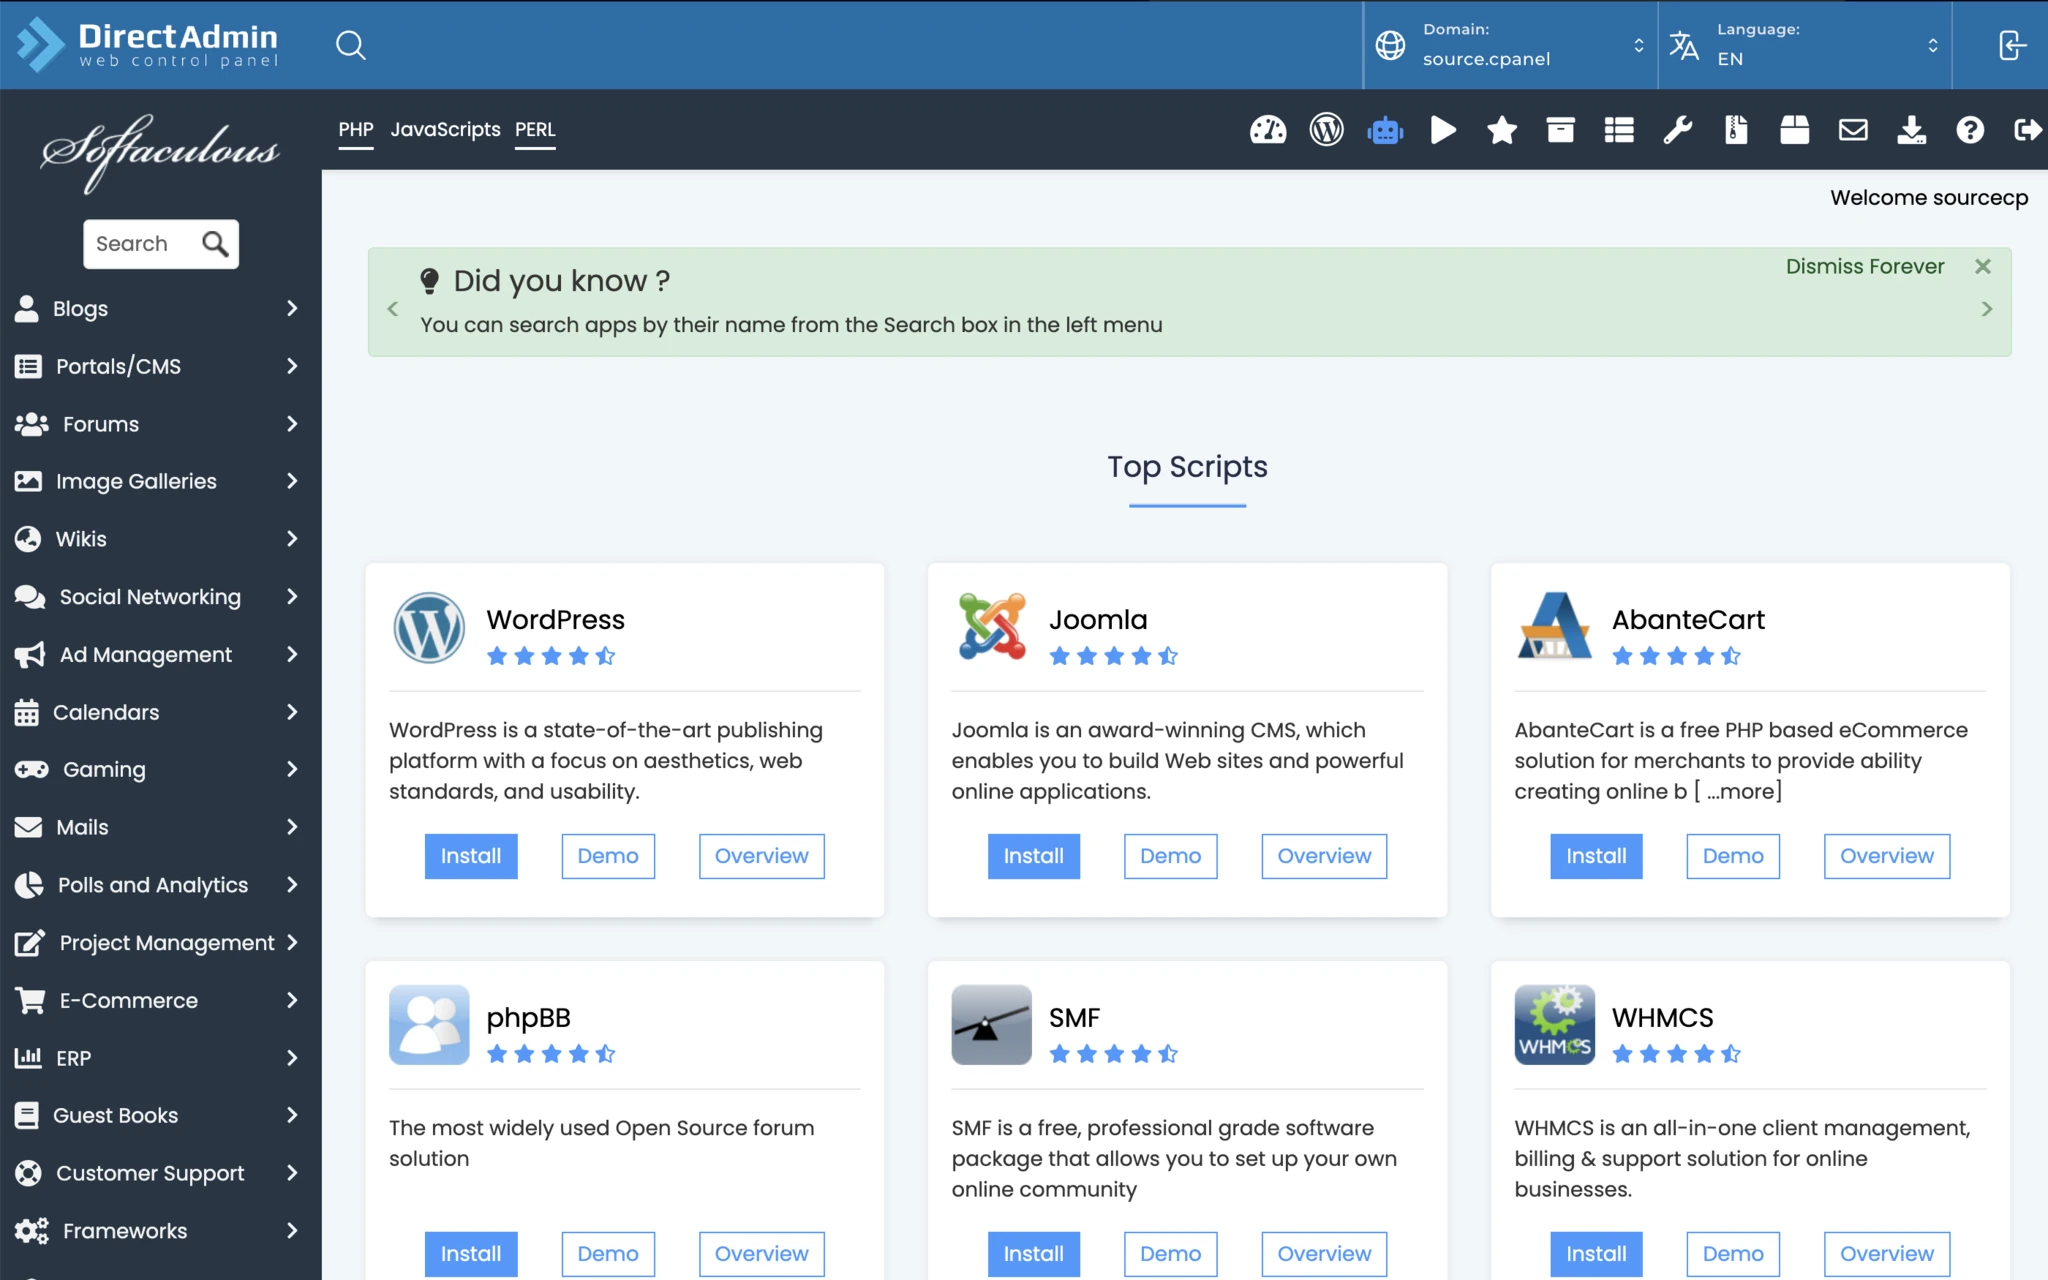Click the DirectAdmin logout icon

pyautogui.click(x=2012, y=45)
